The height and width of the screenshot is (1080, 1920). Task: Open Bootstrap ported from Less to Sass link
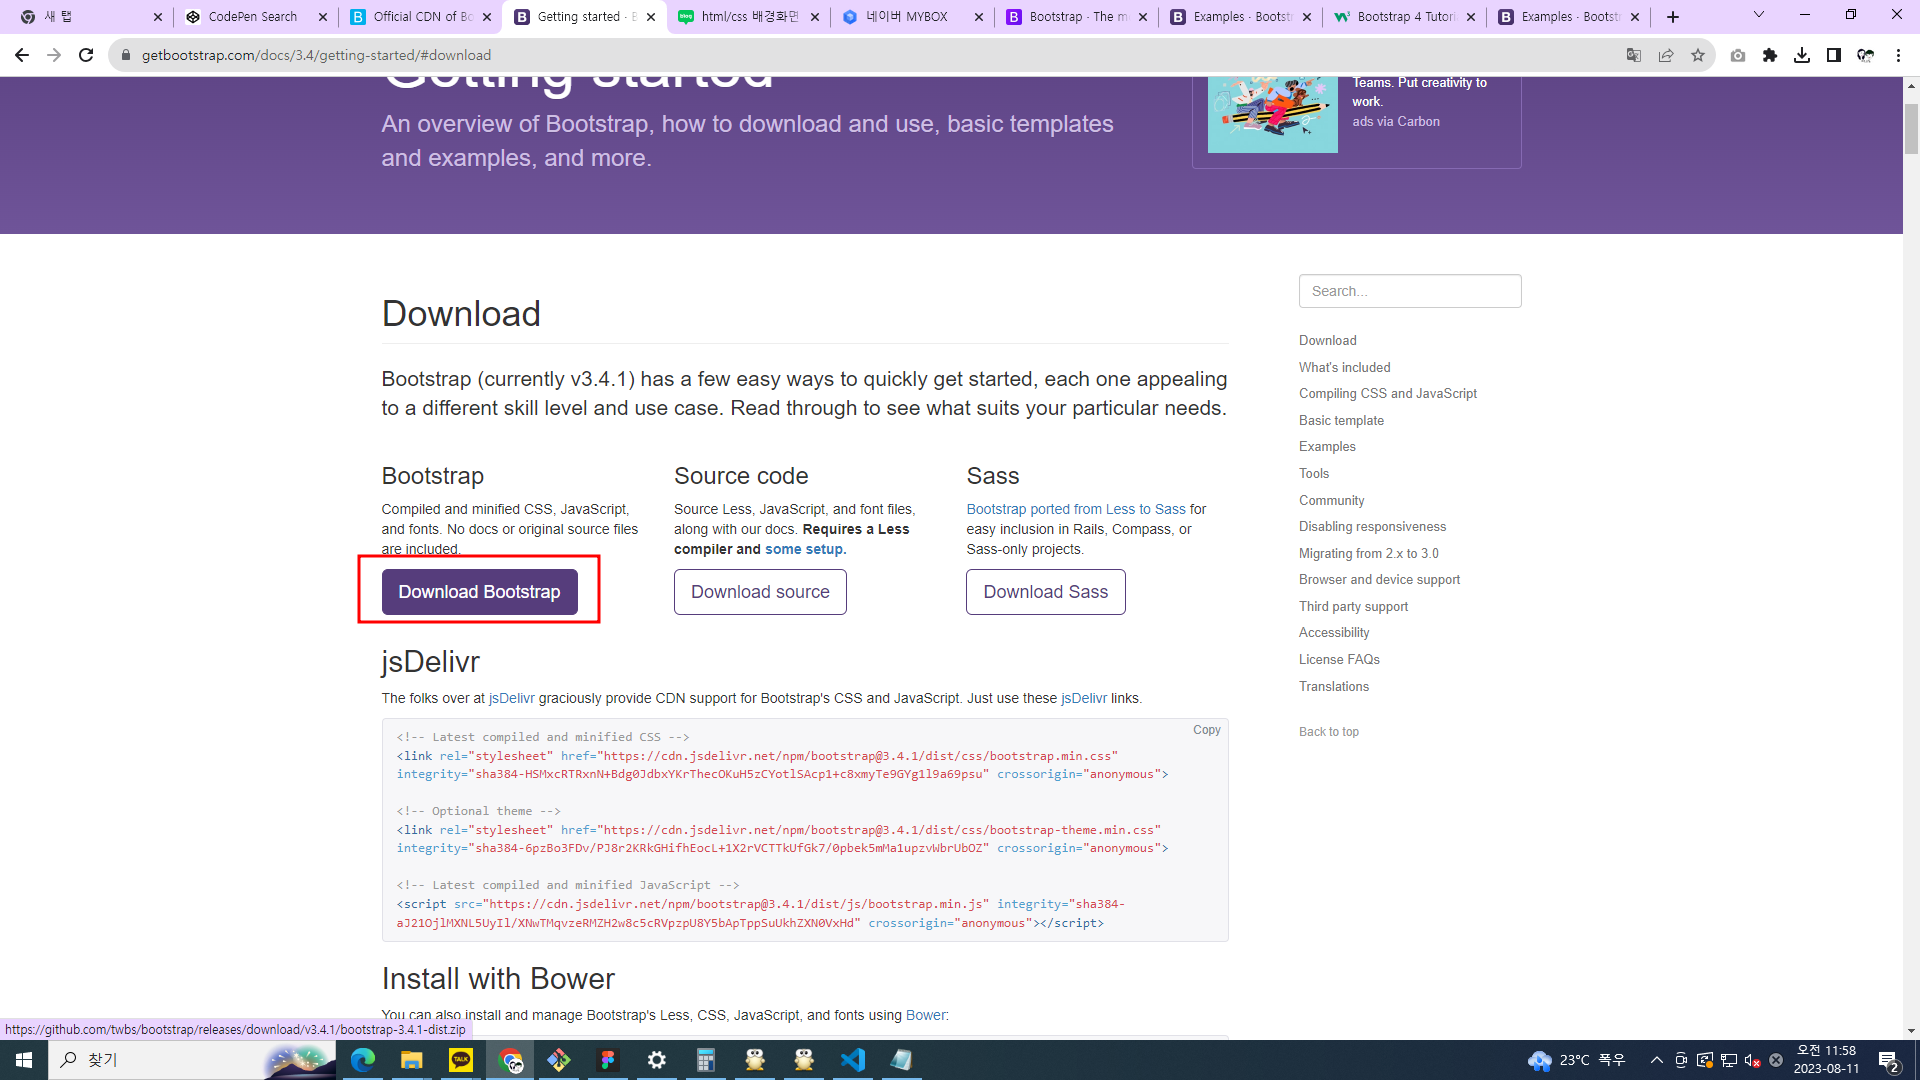pyautogui.click(x=1075, y=509)
